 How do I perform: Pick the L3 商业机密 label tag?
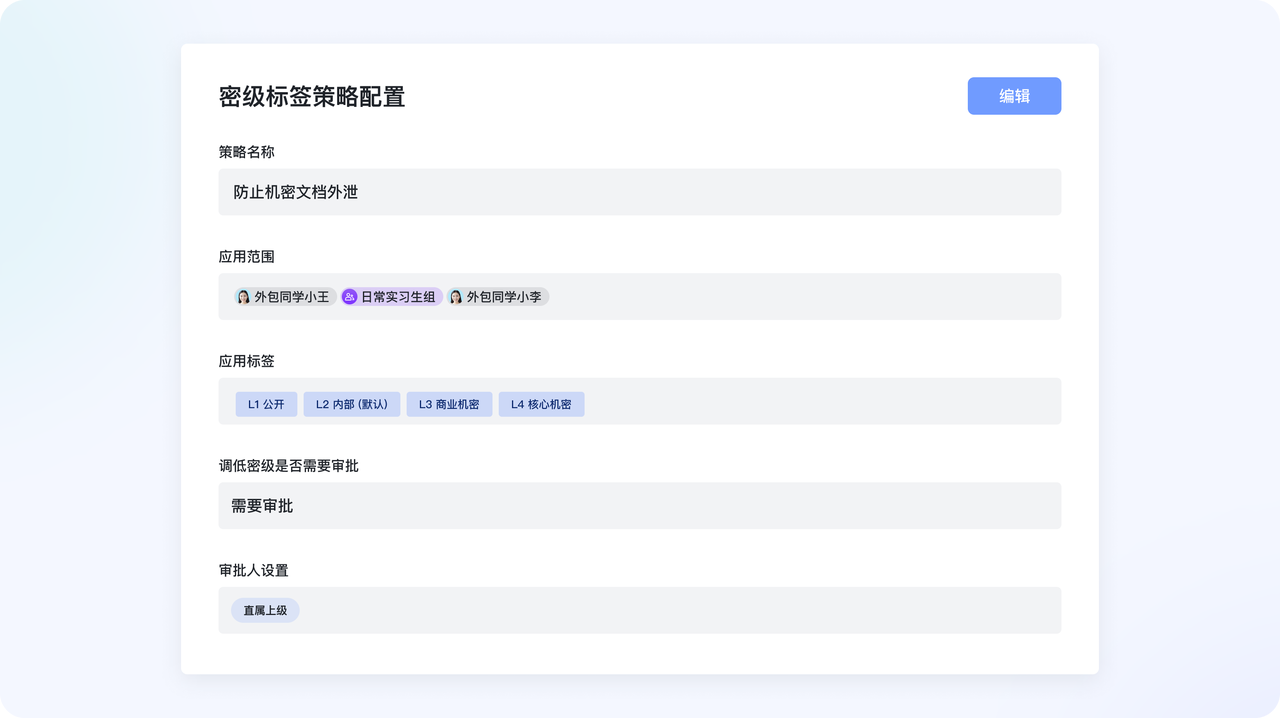449,405
